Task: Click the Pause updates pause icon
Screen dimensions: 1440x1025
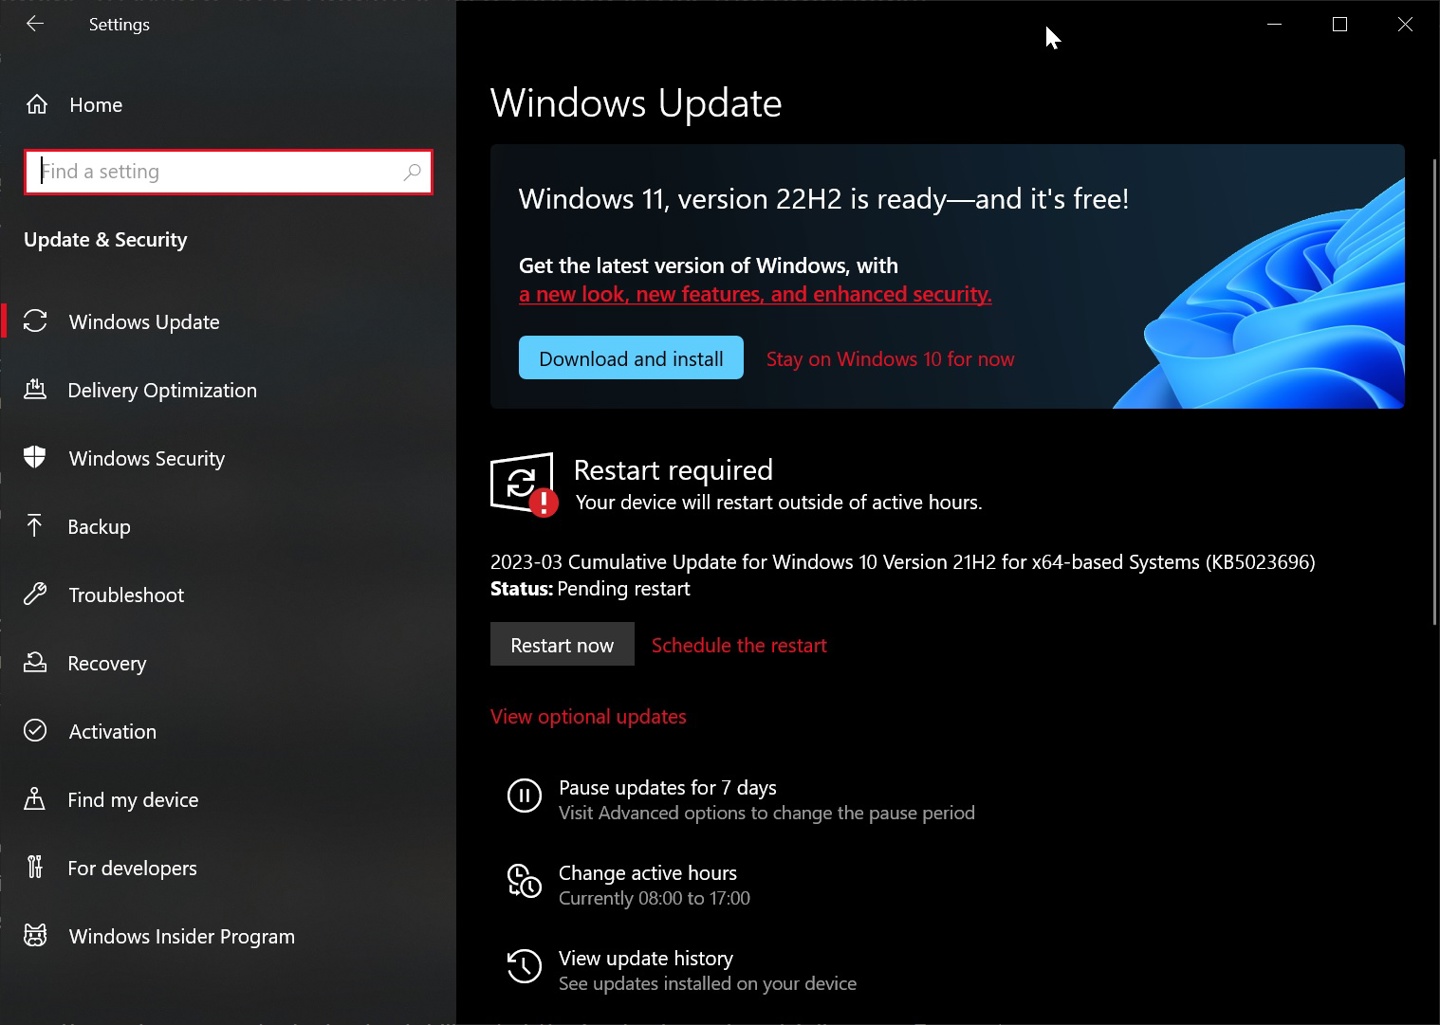Action: pyautogui.click(x=524, y=795)
